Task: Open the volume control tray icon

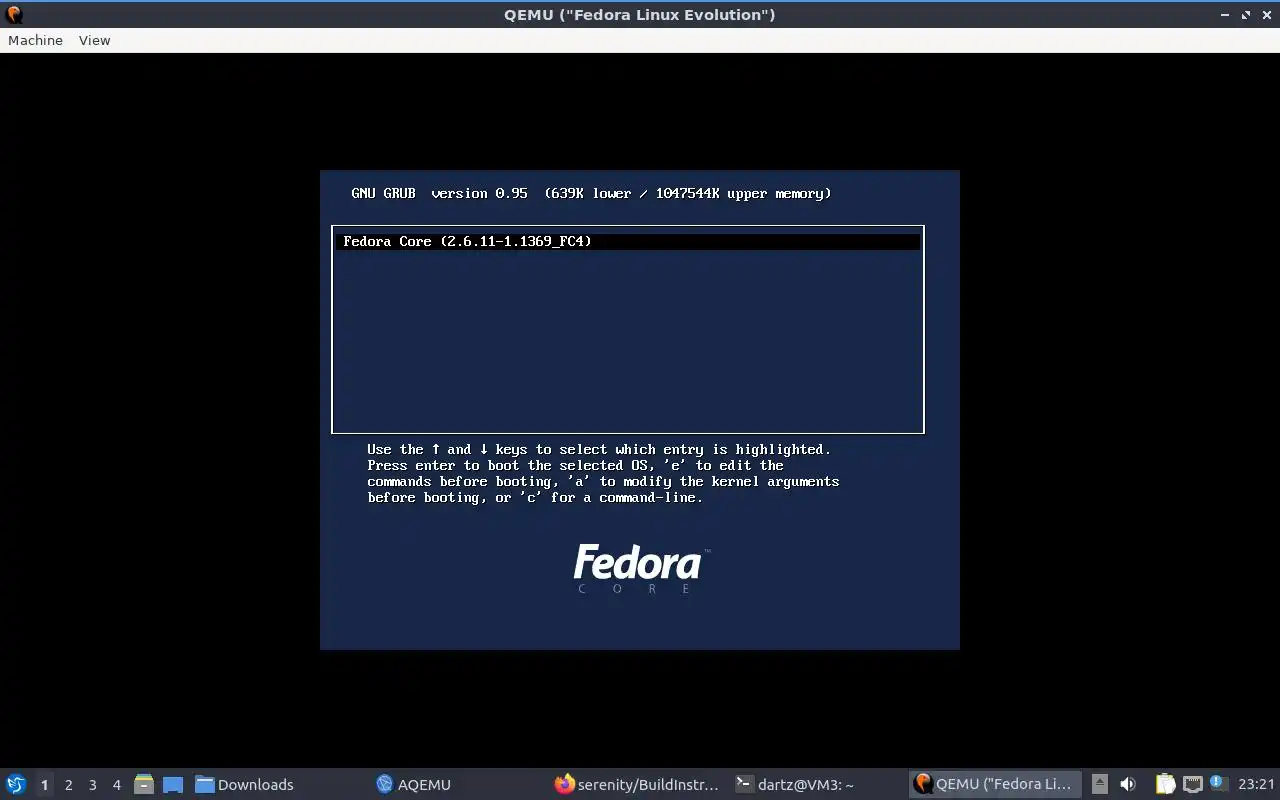Action: tap(1128, 784)
